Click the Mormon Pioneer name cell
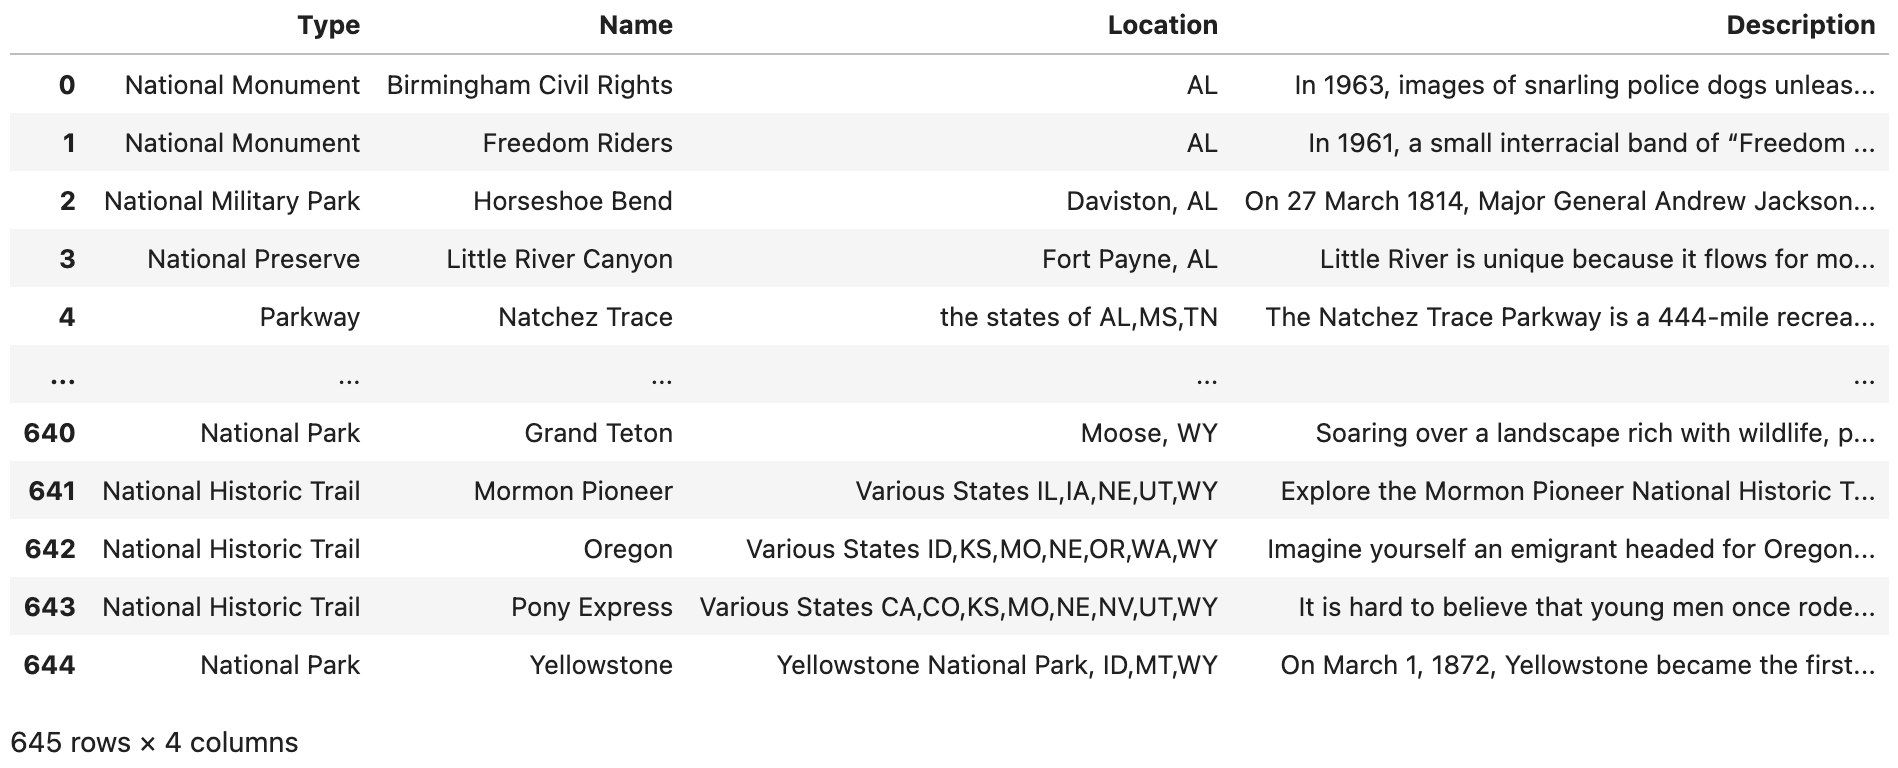The width and height of the screenshot is (1898, 768). click(x=573, y=492)
